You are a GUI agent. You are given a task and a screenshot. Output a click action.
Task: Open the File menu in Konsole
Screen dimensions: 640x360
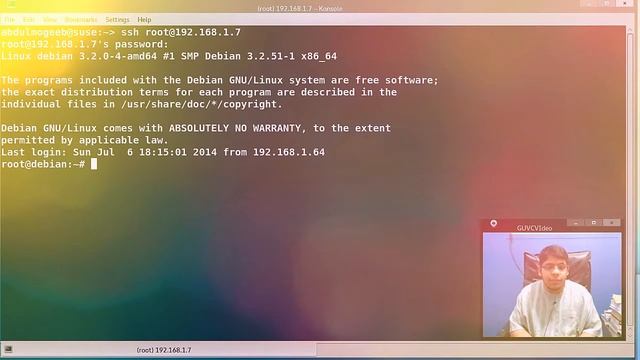point(9,20)
